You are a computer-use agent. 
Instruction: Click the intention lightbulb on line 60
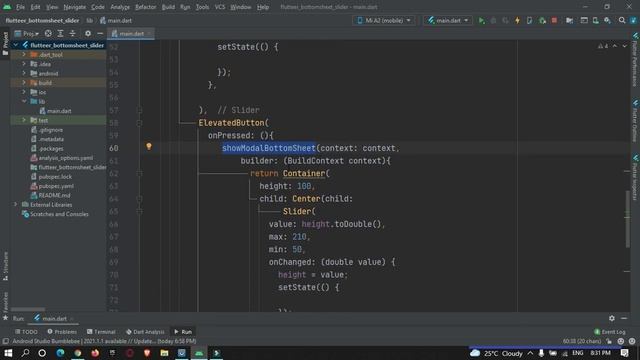149,146
